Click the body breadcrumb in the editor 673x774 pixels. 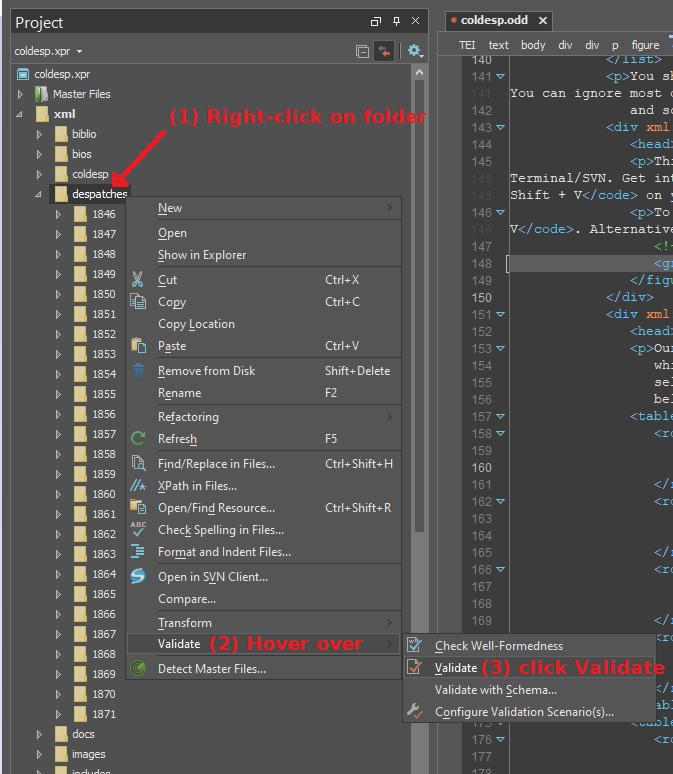point(533,45)
